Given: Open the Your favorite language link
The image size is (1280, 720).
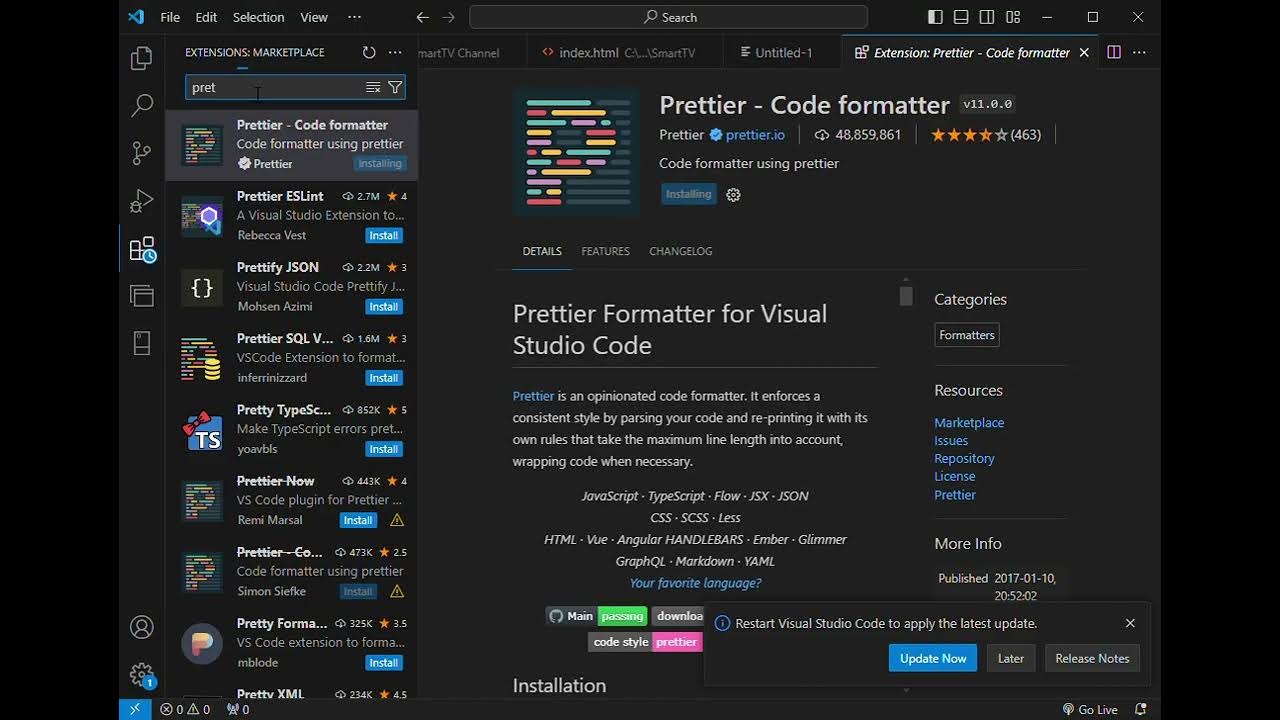Looking at the screenshot, I should click(x=695, y=583).
